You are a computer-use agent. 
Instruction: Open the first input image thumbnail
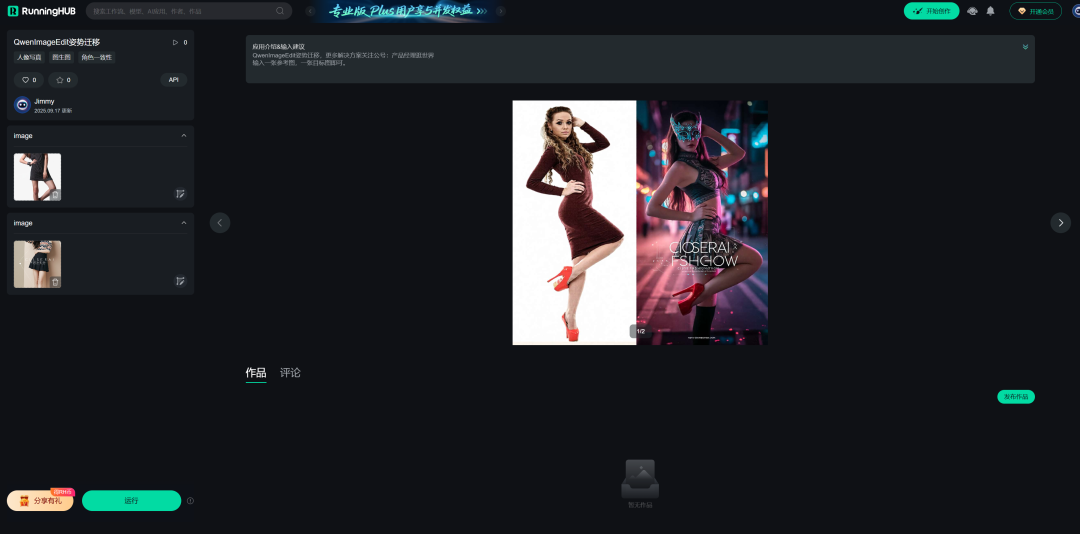(x=37, y=177)
